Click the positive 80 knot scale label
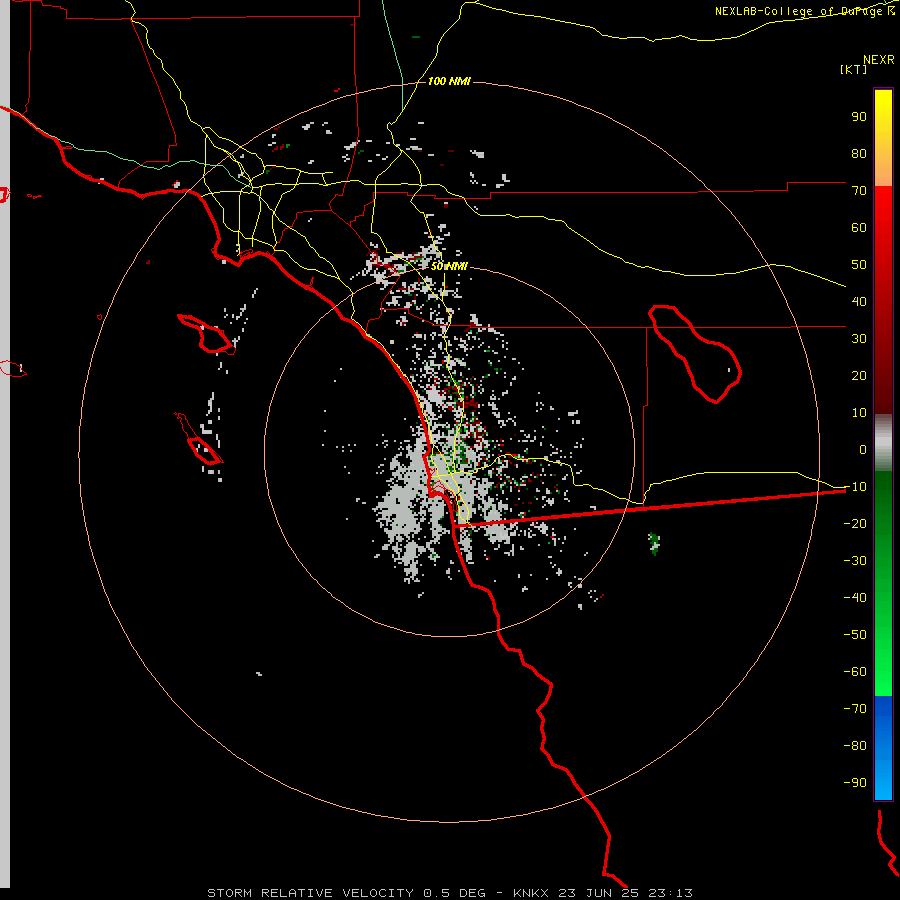 [x=859, y=153]
